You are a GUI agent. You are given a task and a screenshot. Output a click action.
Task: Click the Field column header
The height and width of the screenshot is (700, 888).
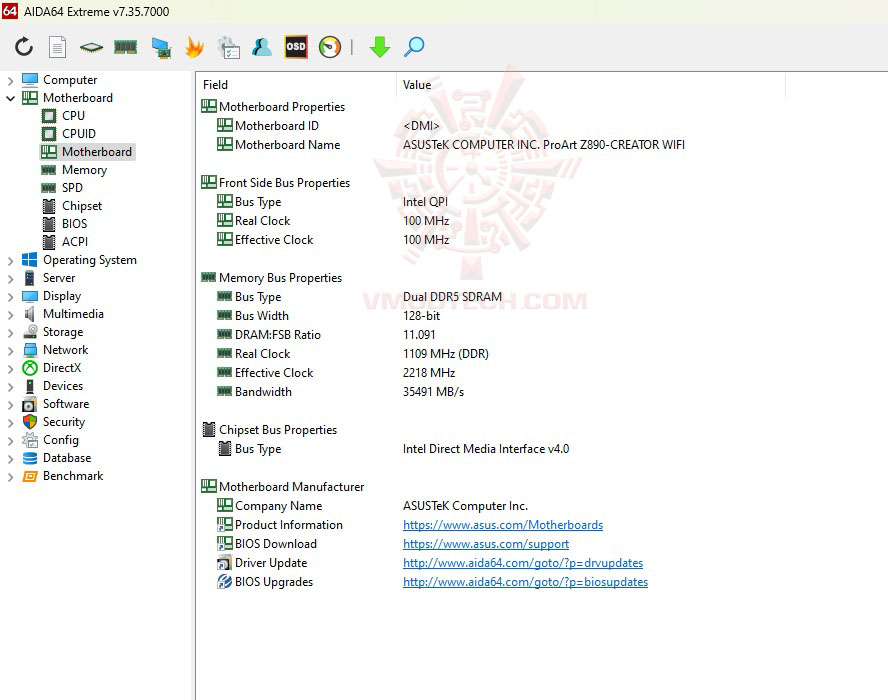click(296, 85)
